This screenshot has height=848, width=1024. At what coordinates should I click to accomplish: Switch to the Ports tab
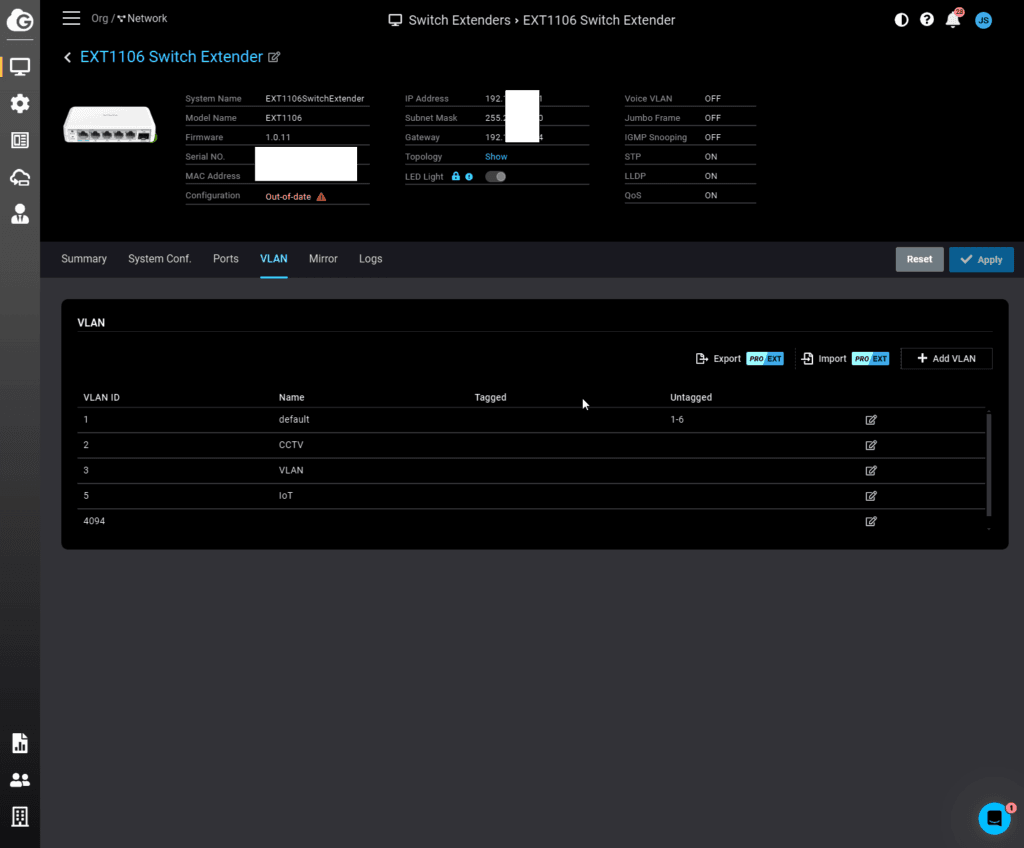pos(226,259)
